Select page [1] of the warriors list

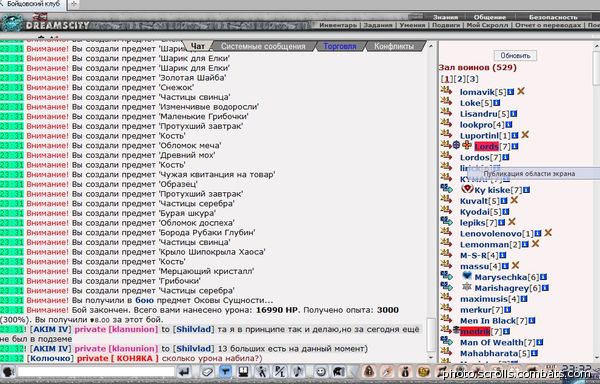pyautogui.click(x=447, y=79)
